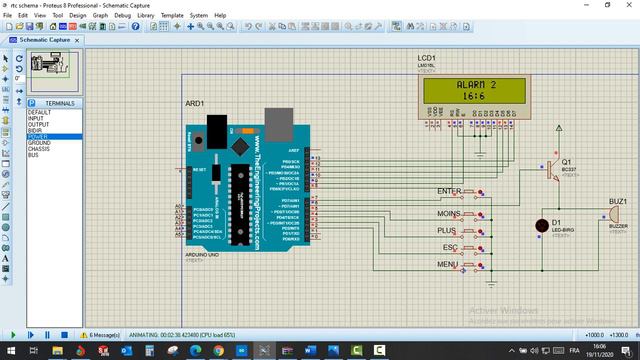Click the MOINS push button in schematic
The image size is (640, 360).
(469, 215)
